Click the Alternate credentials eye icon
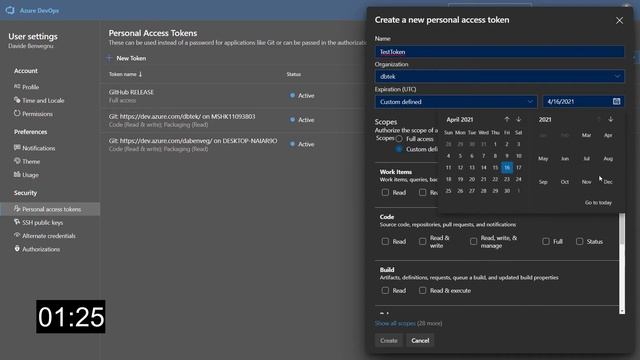 [x=17, y=236]
